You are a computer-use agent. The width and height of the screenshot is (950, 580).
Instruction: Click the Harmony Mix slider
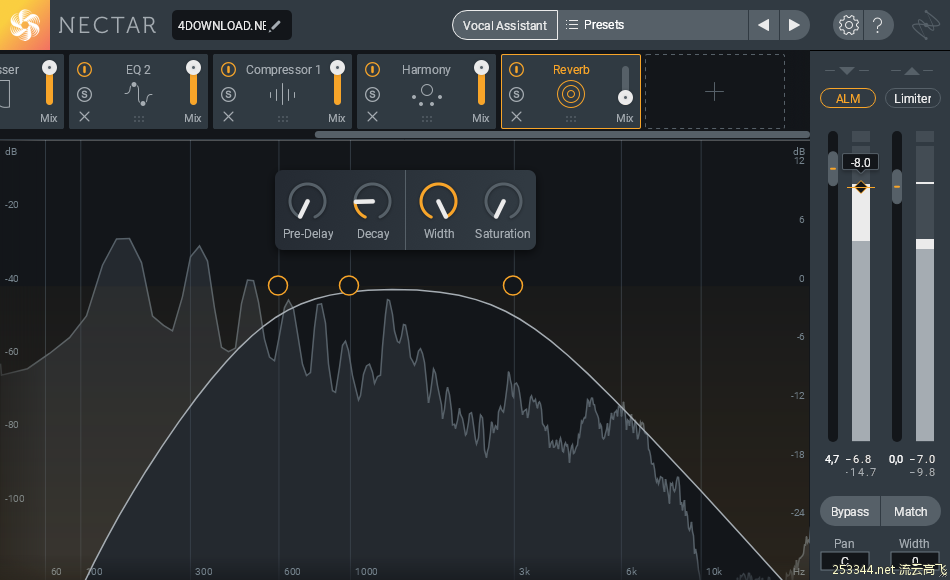click(482, 84)
